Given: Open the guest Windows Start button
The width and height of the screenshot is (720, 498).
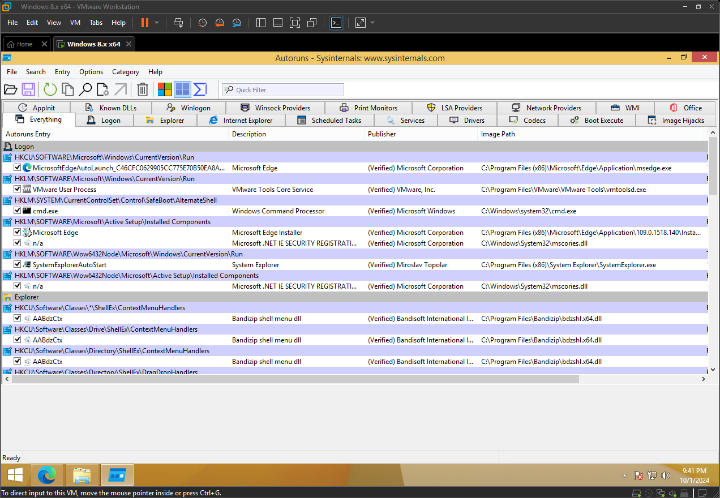Looking at the screenshot, I should (x=15, y=475).
